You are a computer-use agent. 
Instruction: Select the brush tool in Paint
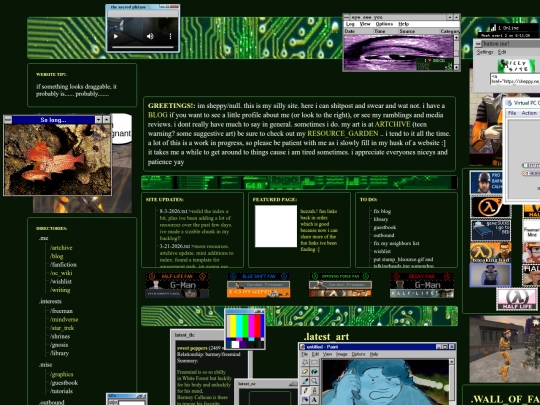[314, 390]
